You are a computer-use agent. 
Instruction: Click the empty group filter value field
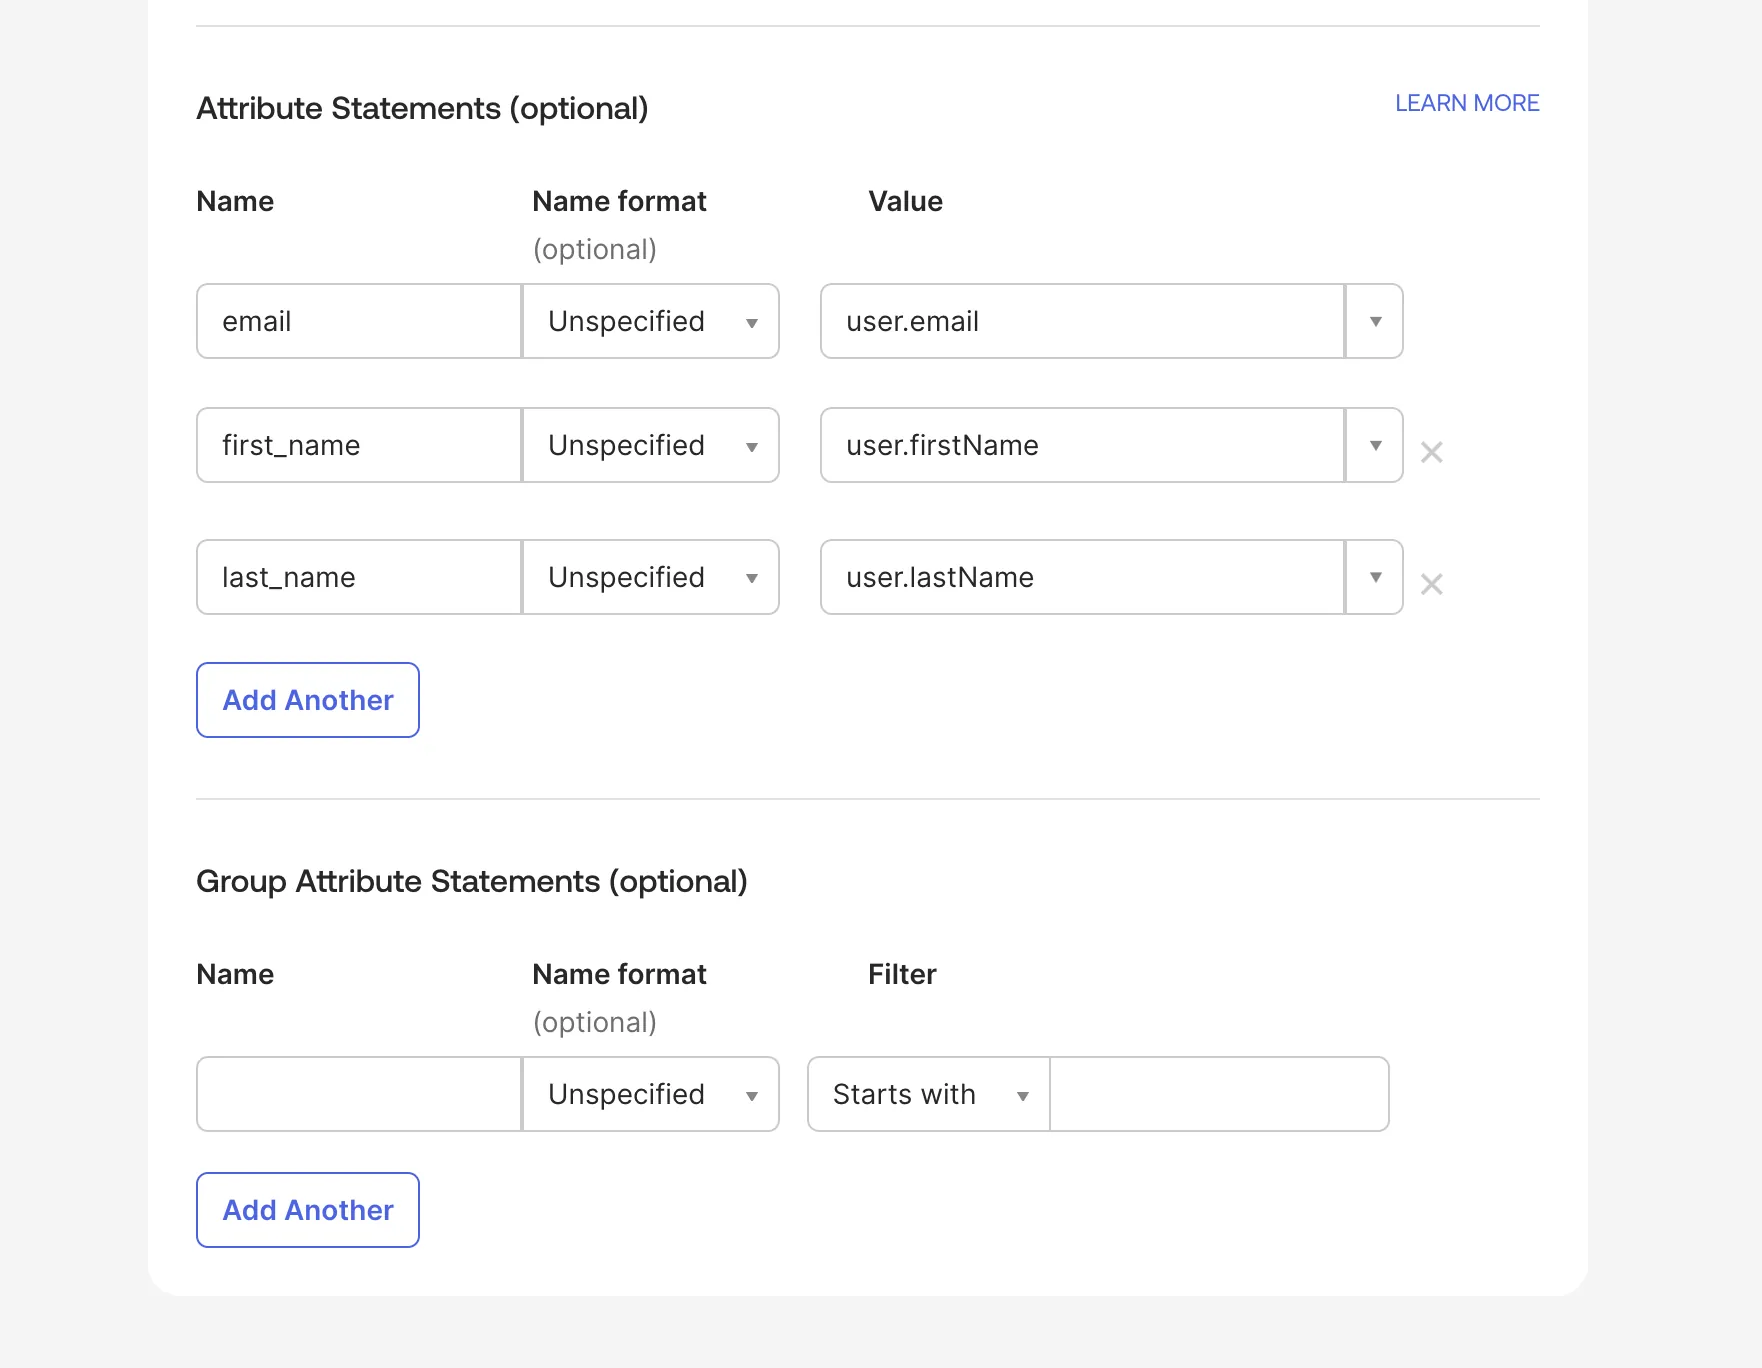(x=1219, y=1094)
